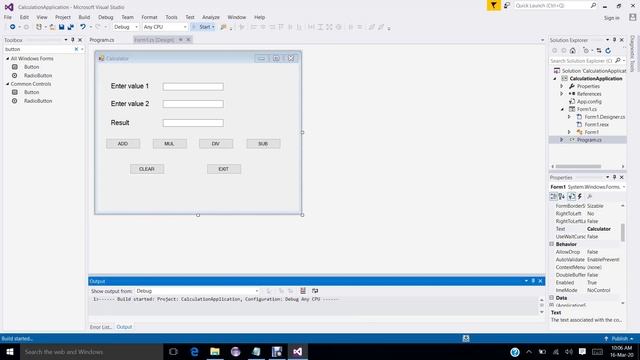Open the Debug menu
640x360 pixels.
coord(106,17)
